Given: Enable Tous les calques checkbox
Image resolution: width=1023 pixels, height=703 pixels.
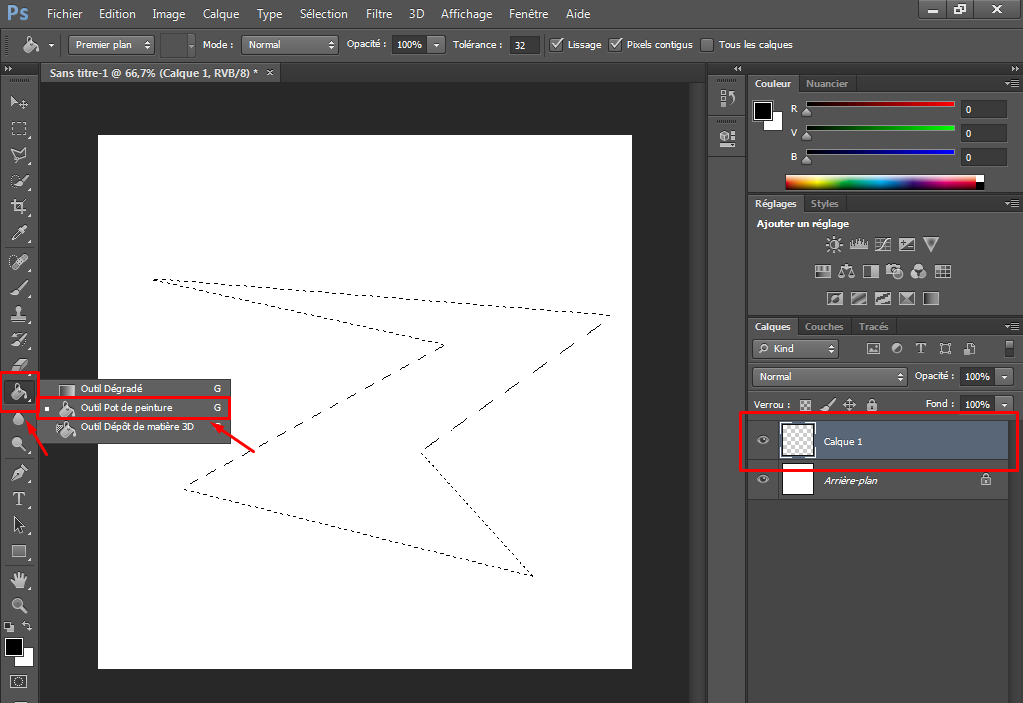Looking at the screenshot, I should click(x=707, y=44).
